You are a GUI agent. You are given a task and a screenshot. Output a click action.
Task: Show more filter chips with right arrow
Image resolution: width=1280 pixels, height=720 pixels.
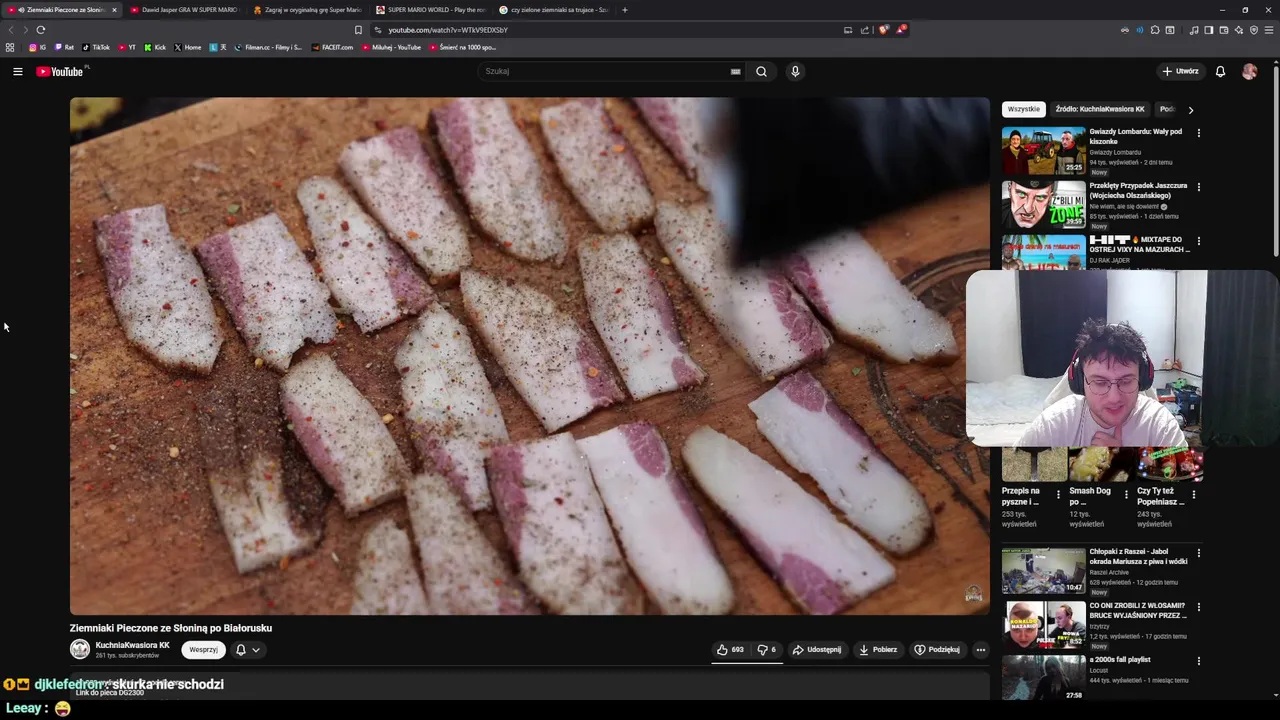[1190, 109]
